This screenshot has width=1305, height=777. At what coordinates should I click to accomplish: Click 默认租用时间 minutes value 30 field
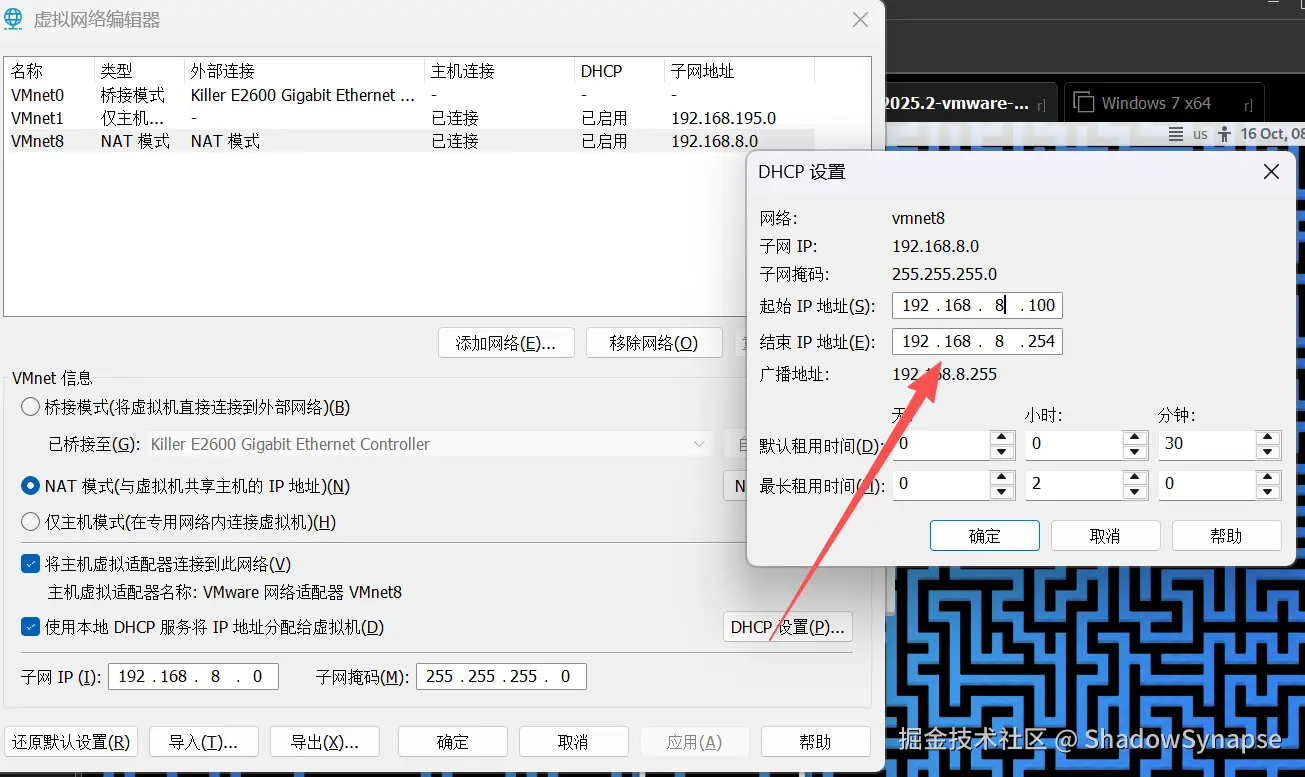tap(1207, 445)
